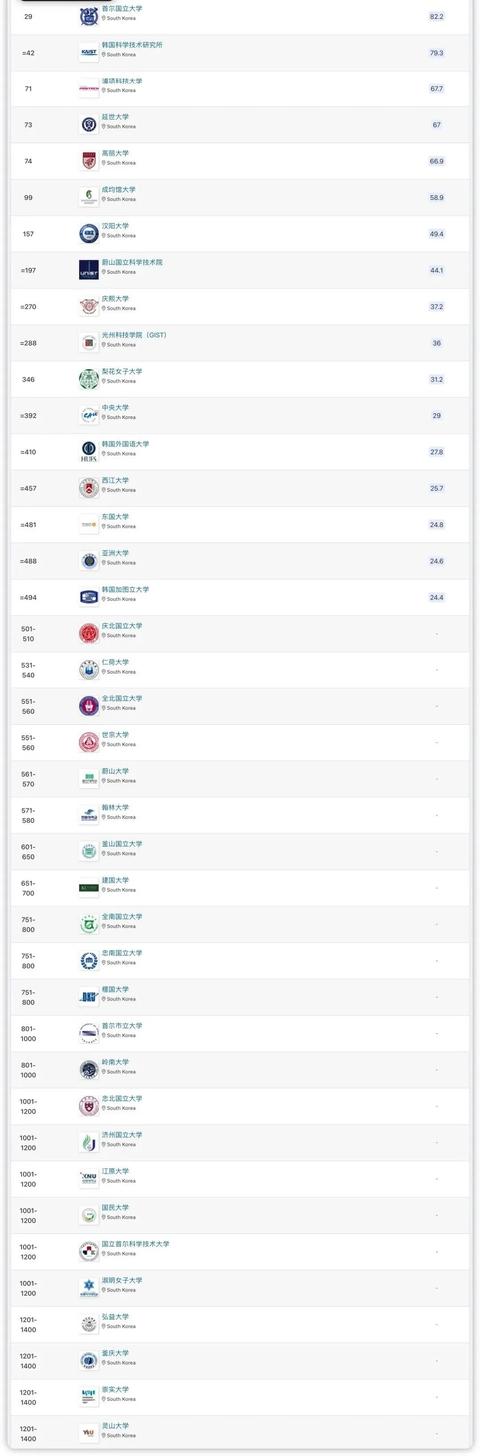Click the 24.4 score for 韩国加图立大学
Image resolution: width=480 pixels, height=1456 pixels.
tap(436, 598)
